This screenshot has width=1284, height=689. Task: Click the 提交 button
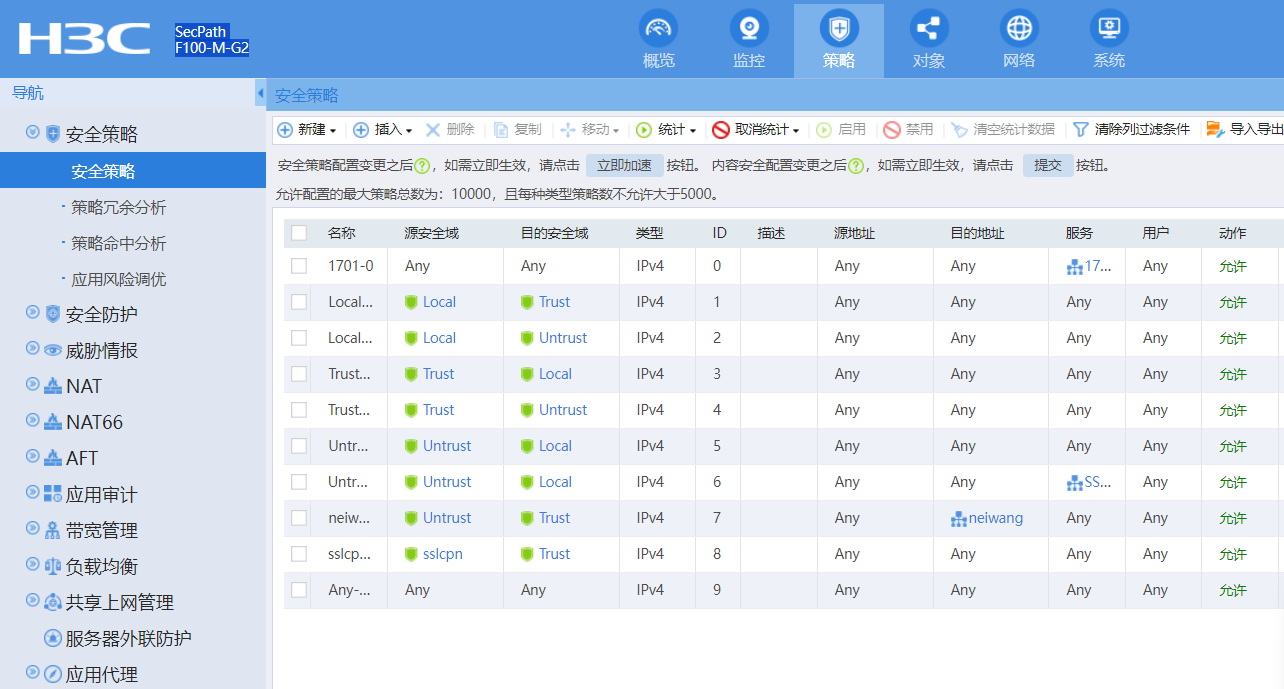[x=1047, y=166]
